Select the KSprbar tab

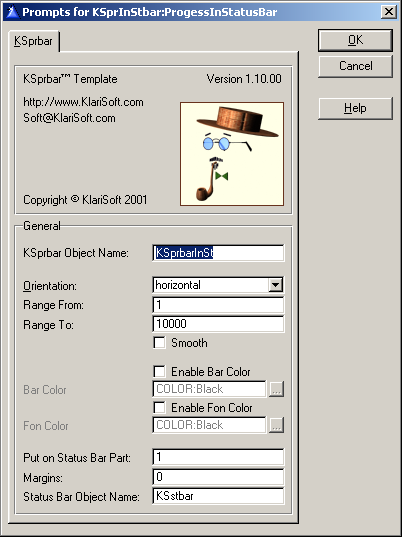(33, 41)
